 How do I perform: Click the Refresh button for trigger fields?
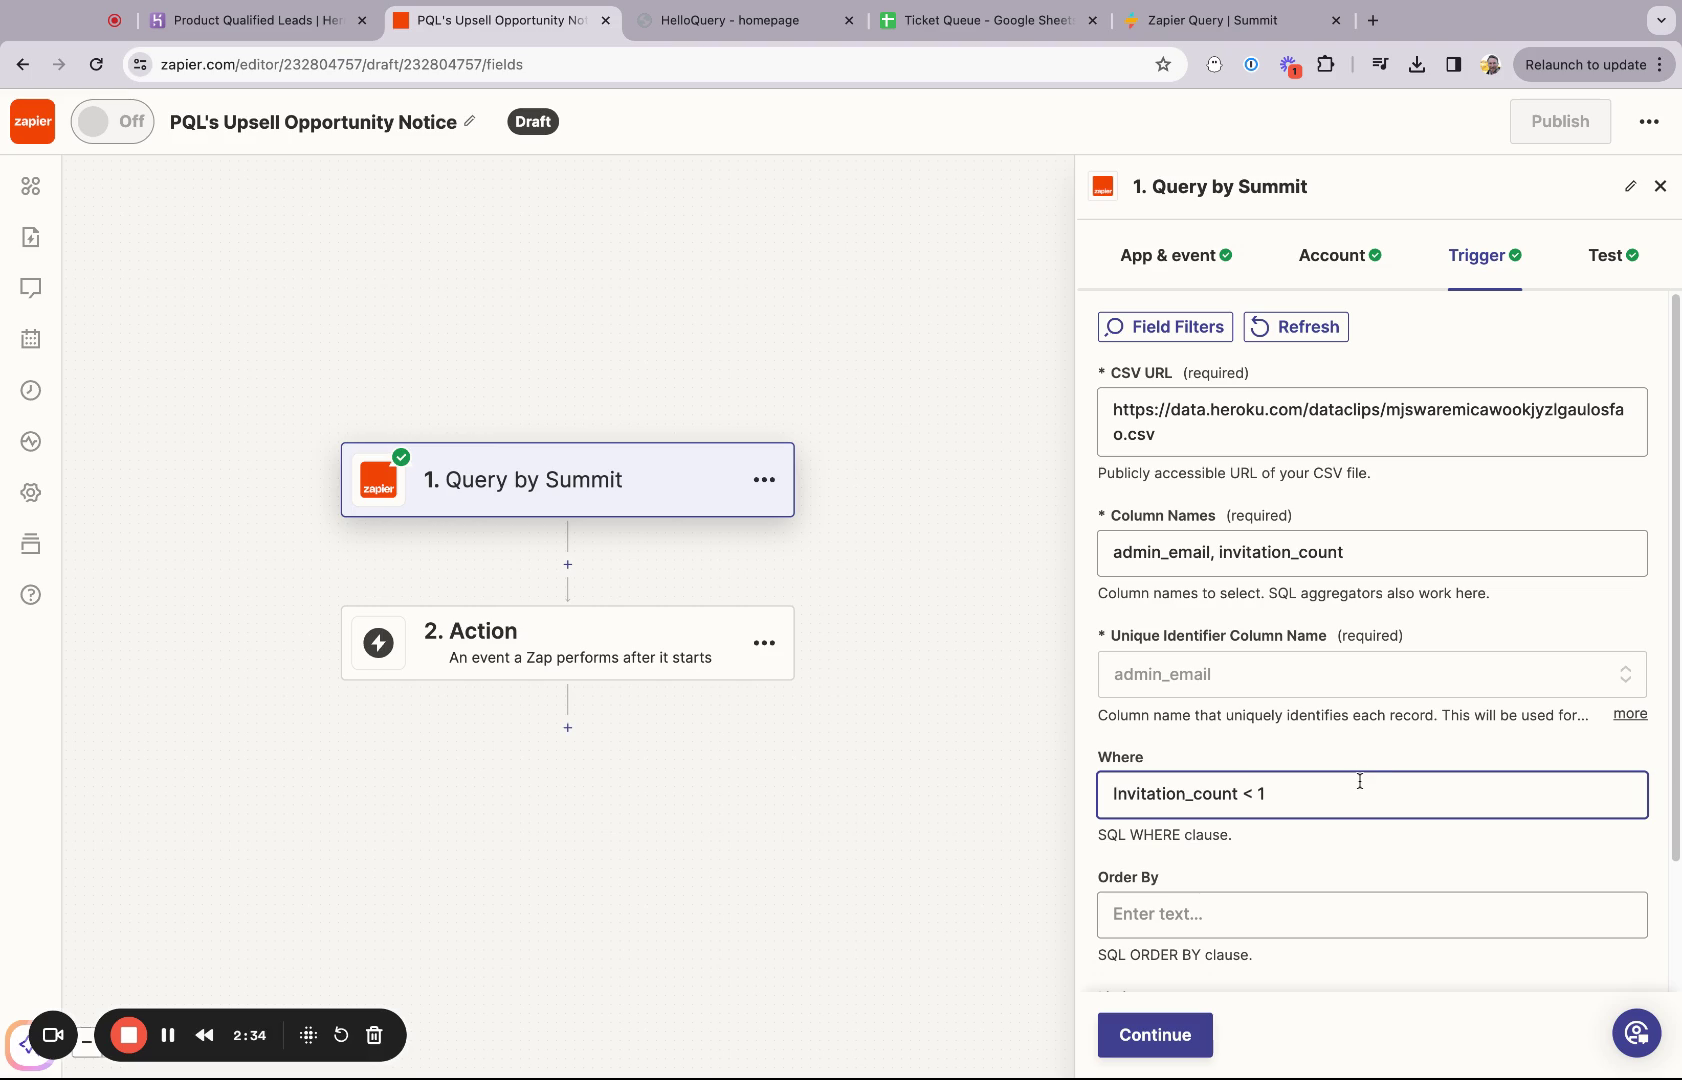pos(1296,326)
